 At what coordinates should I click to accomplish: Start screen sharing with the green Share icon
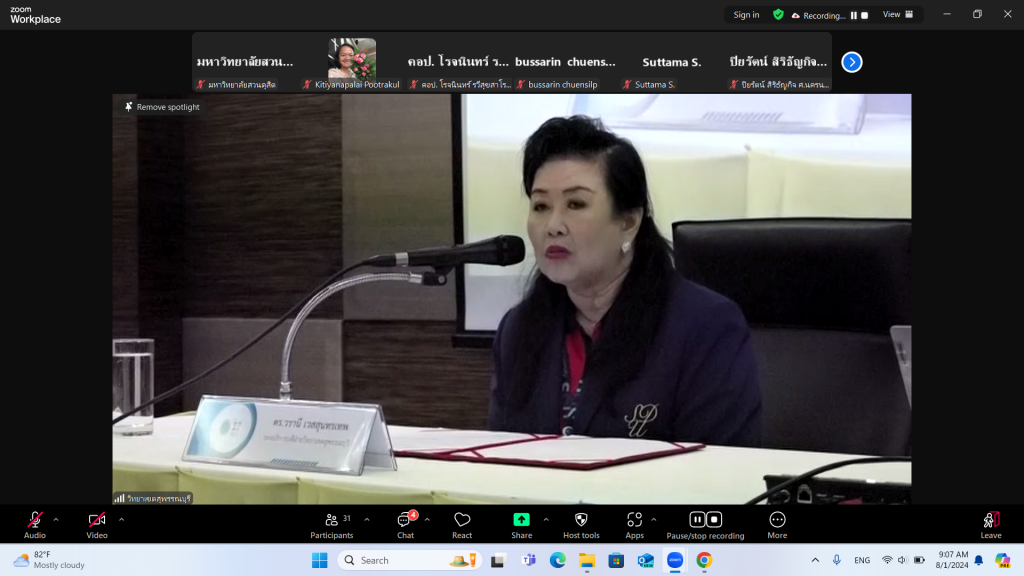[521, 520]
